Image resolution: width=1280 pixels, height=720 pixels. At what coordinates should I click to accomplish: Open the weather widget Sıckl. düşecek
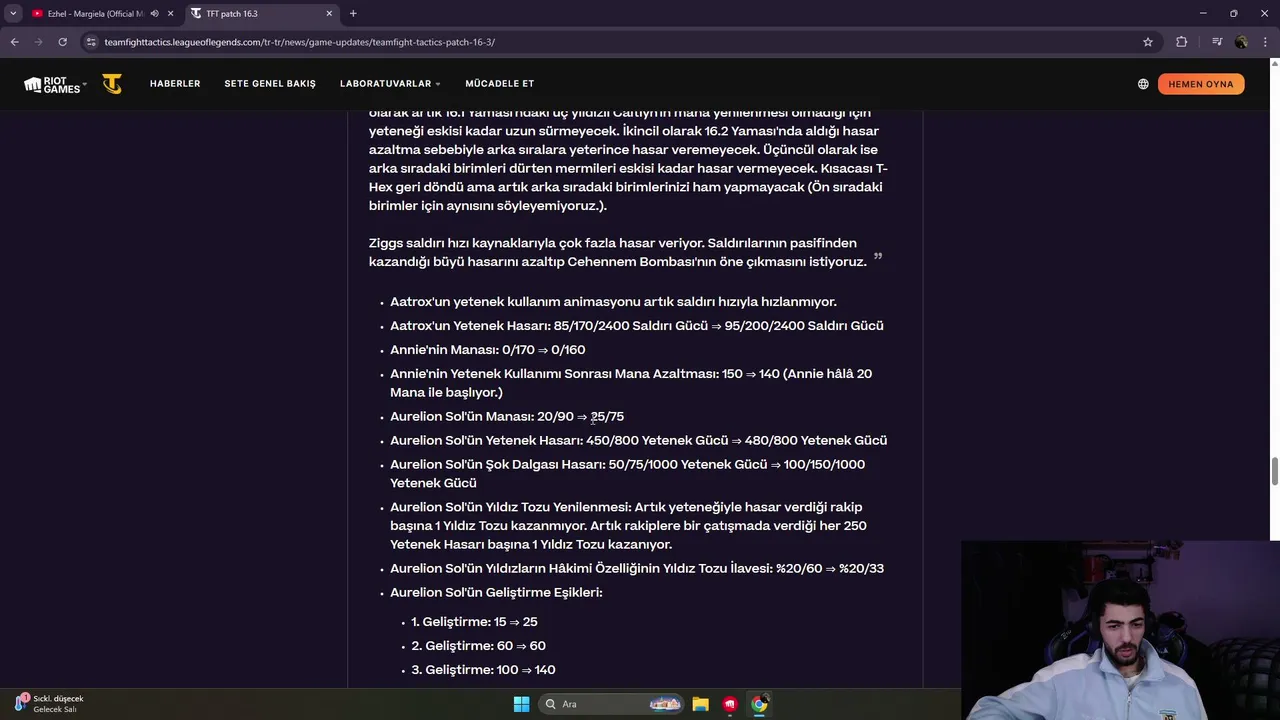[x=50, y=704]
